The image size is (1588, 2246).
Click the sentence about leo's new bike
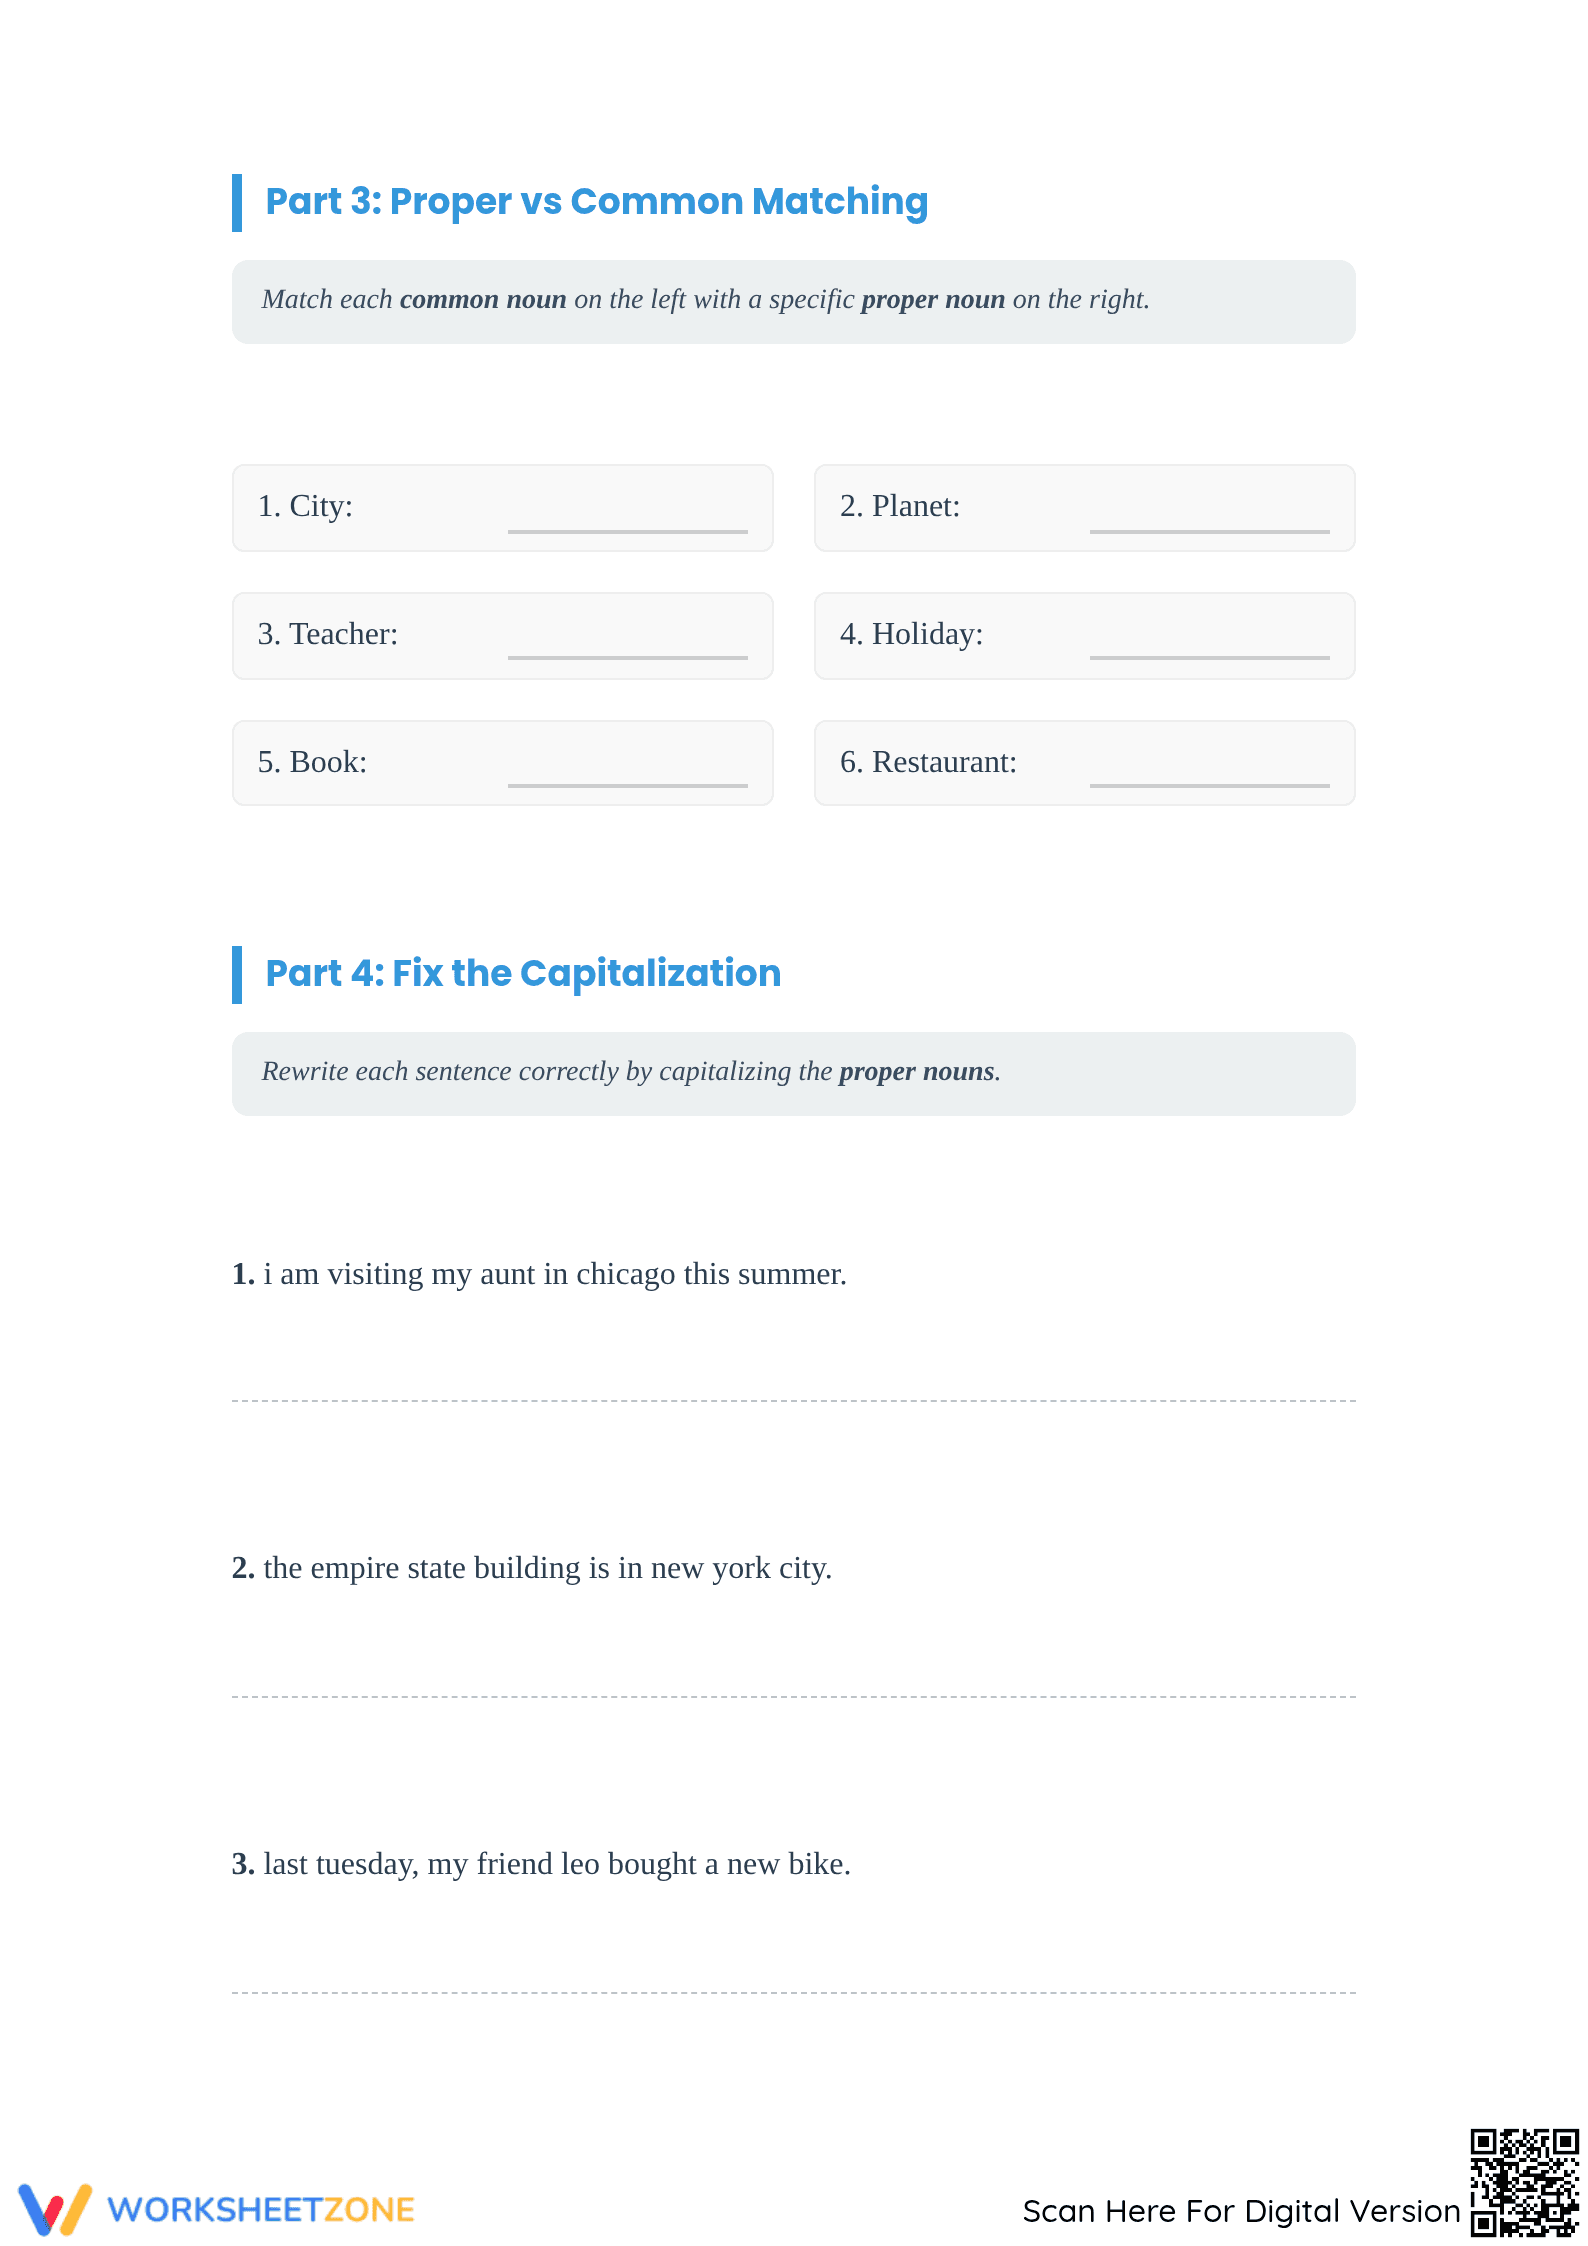tap(541, 1864)
